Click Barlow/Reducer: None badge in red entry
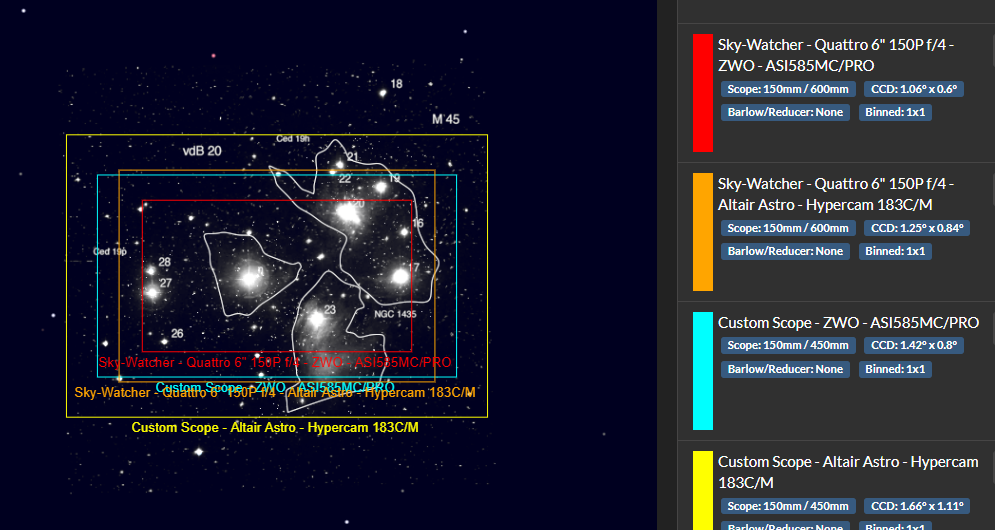 785,112
